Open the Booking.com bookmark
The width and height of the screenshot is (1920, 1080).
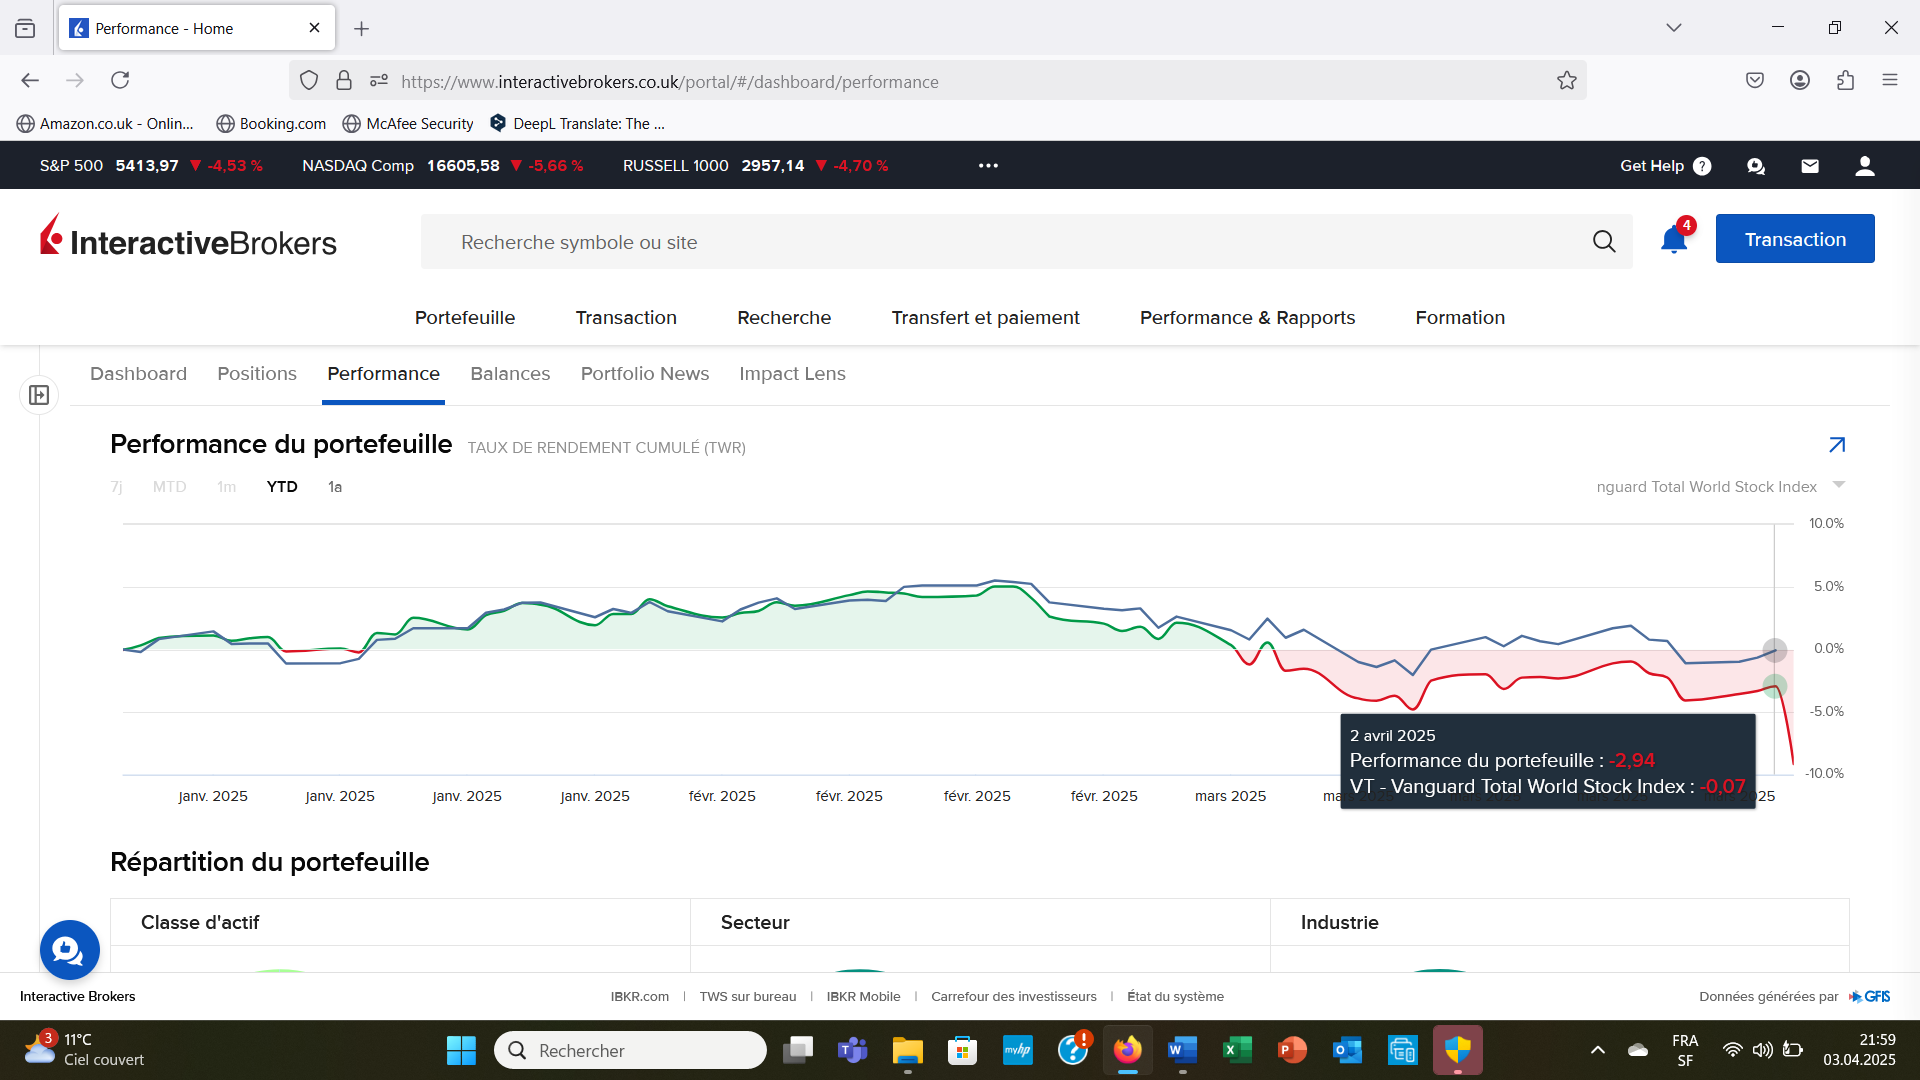point(271,124)
